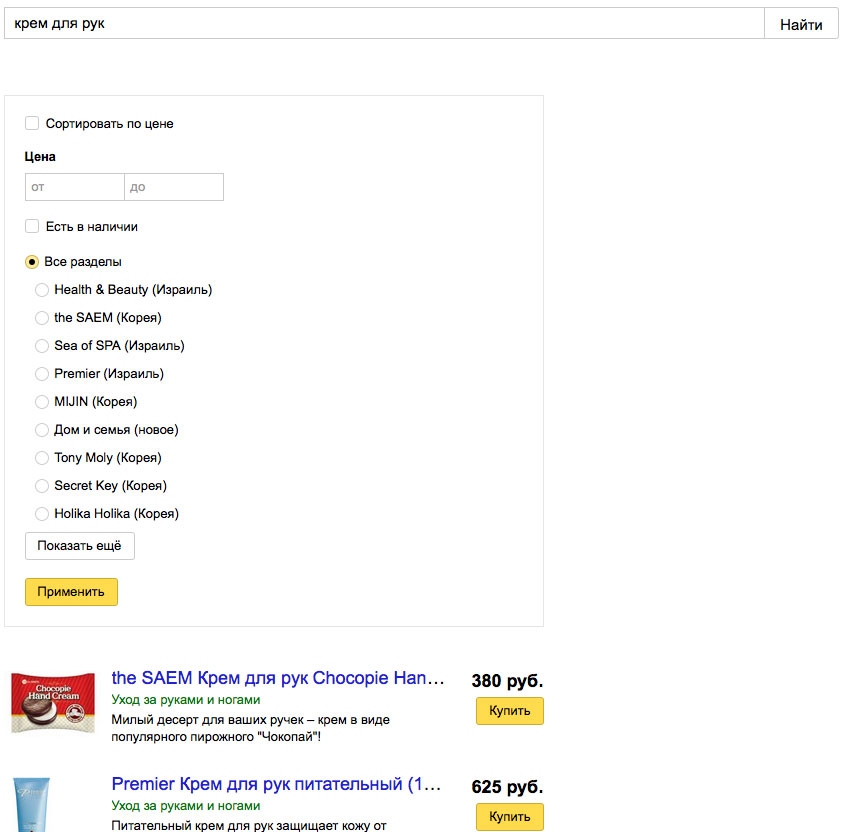The height and width of the screenshot is (832, 849).
Task: Choose Health & Beauty (Израиль) section
Action: pyautogui.click(x=42, y=290)
